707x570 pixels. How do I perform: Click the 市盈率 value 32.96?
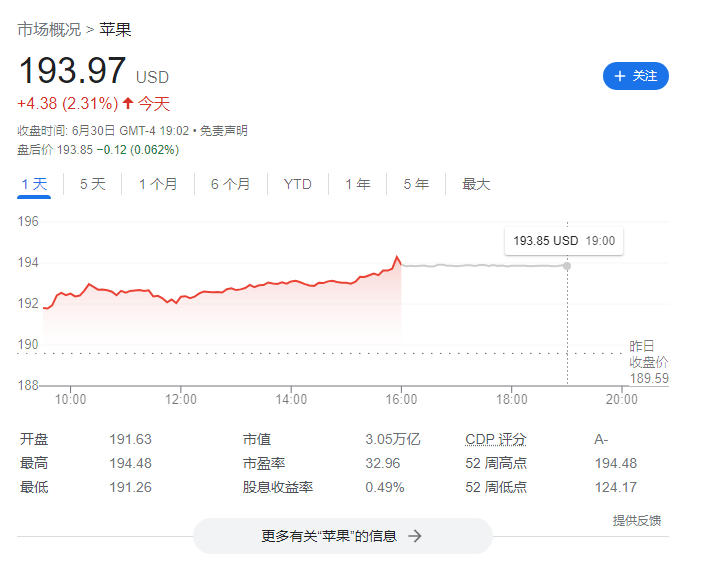tap(383, 463)
